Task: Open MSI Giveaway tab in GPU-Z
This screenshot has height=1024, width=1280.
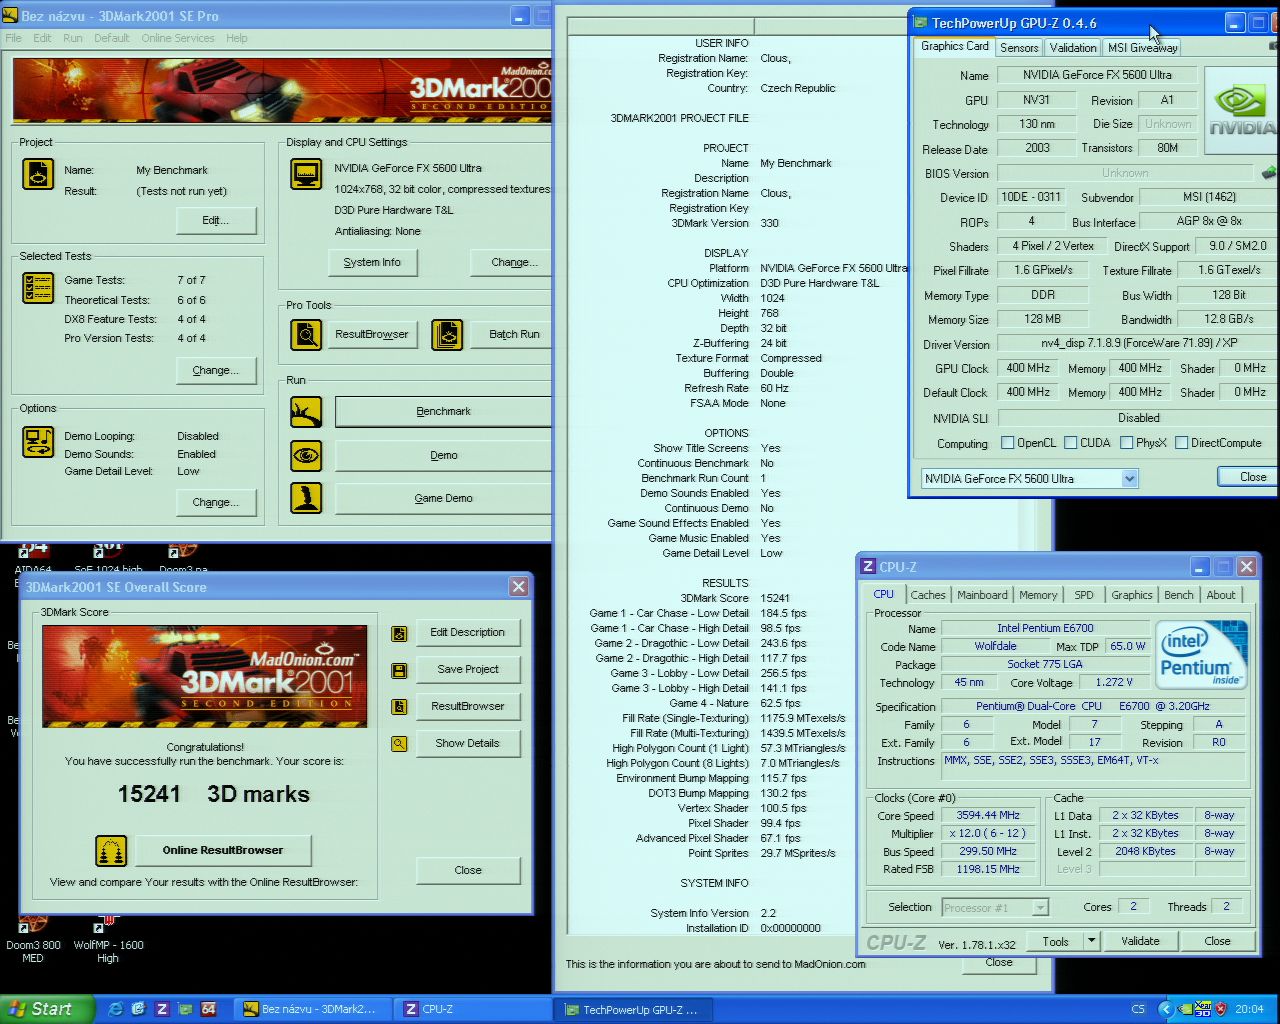Action: pyautogui.click(x=1142, y=48)
